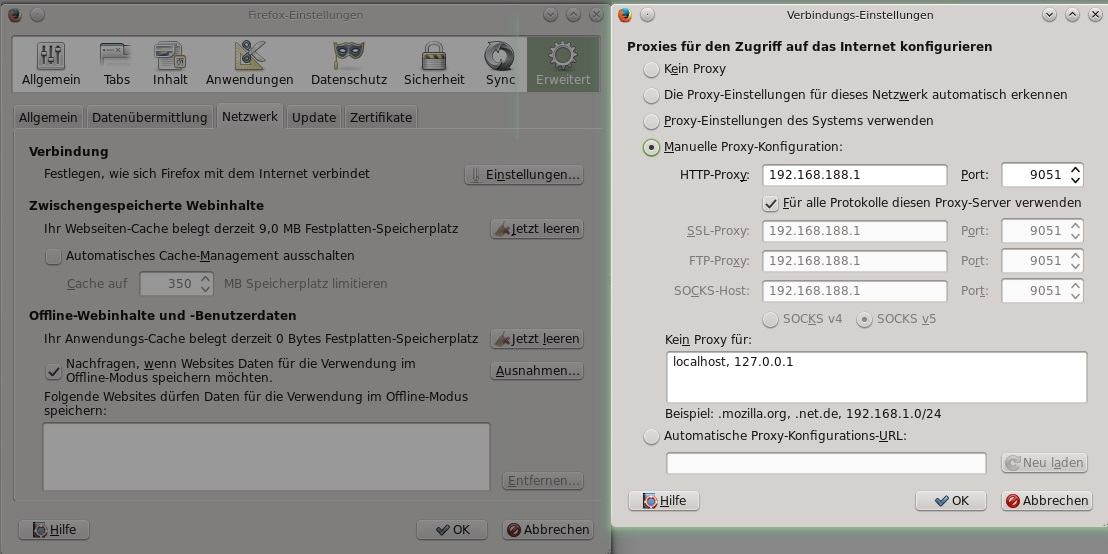
Task: Click SOCKS-Host port stepper arrows
Action: (1075, 290)
